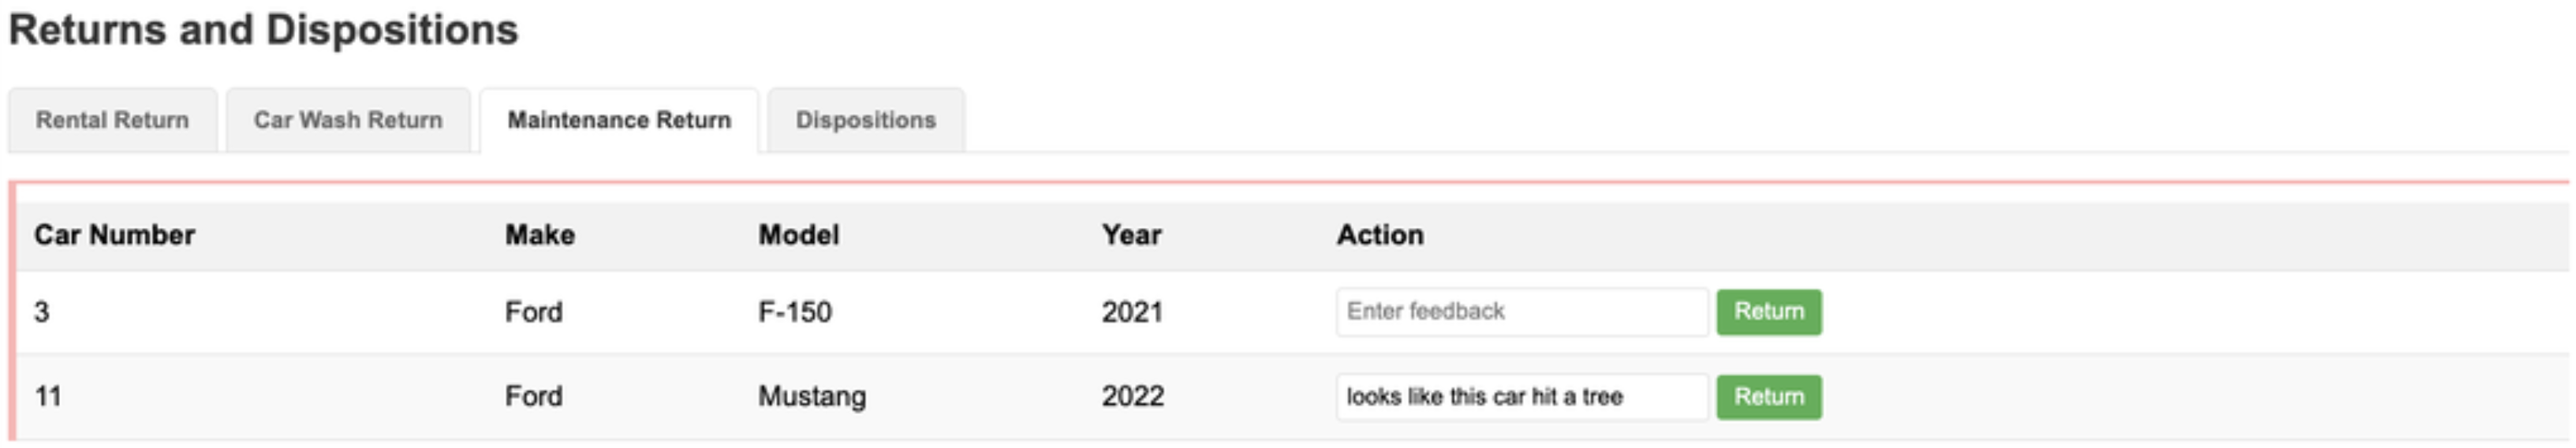Screen dimensions: 2576x448
Task: Focus the empty Enter feedback field
Action: pos(1521,312)
